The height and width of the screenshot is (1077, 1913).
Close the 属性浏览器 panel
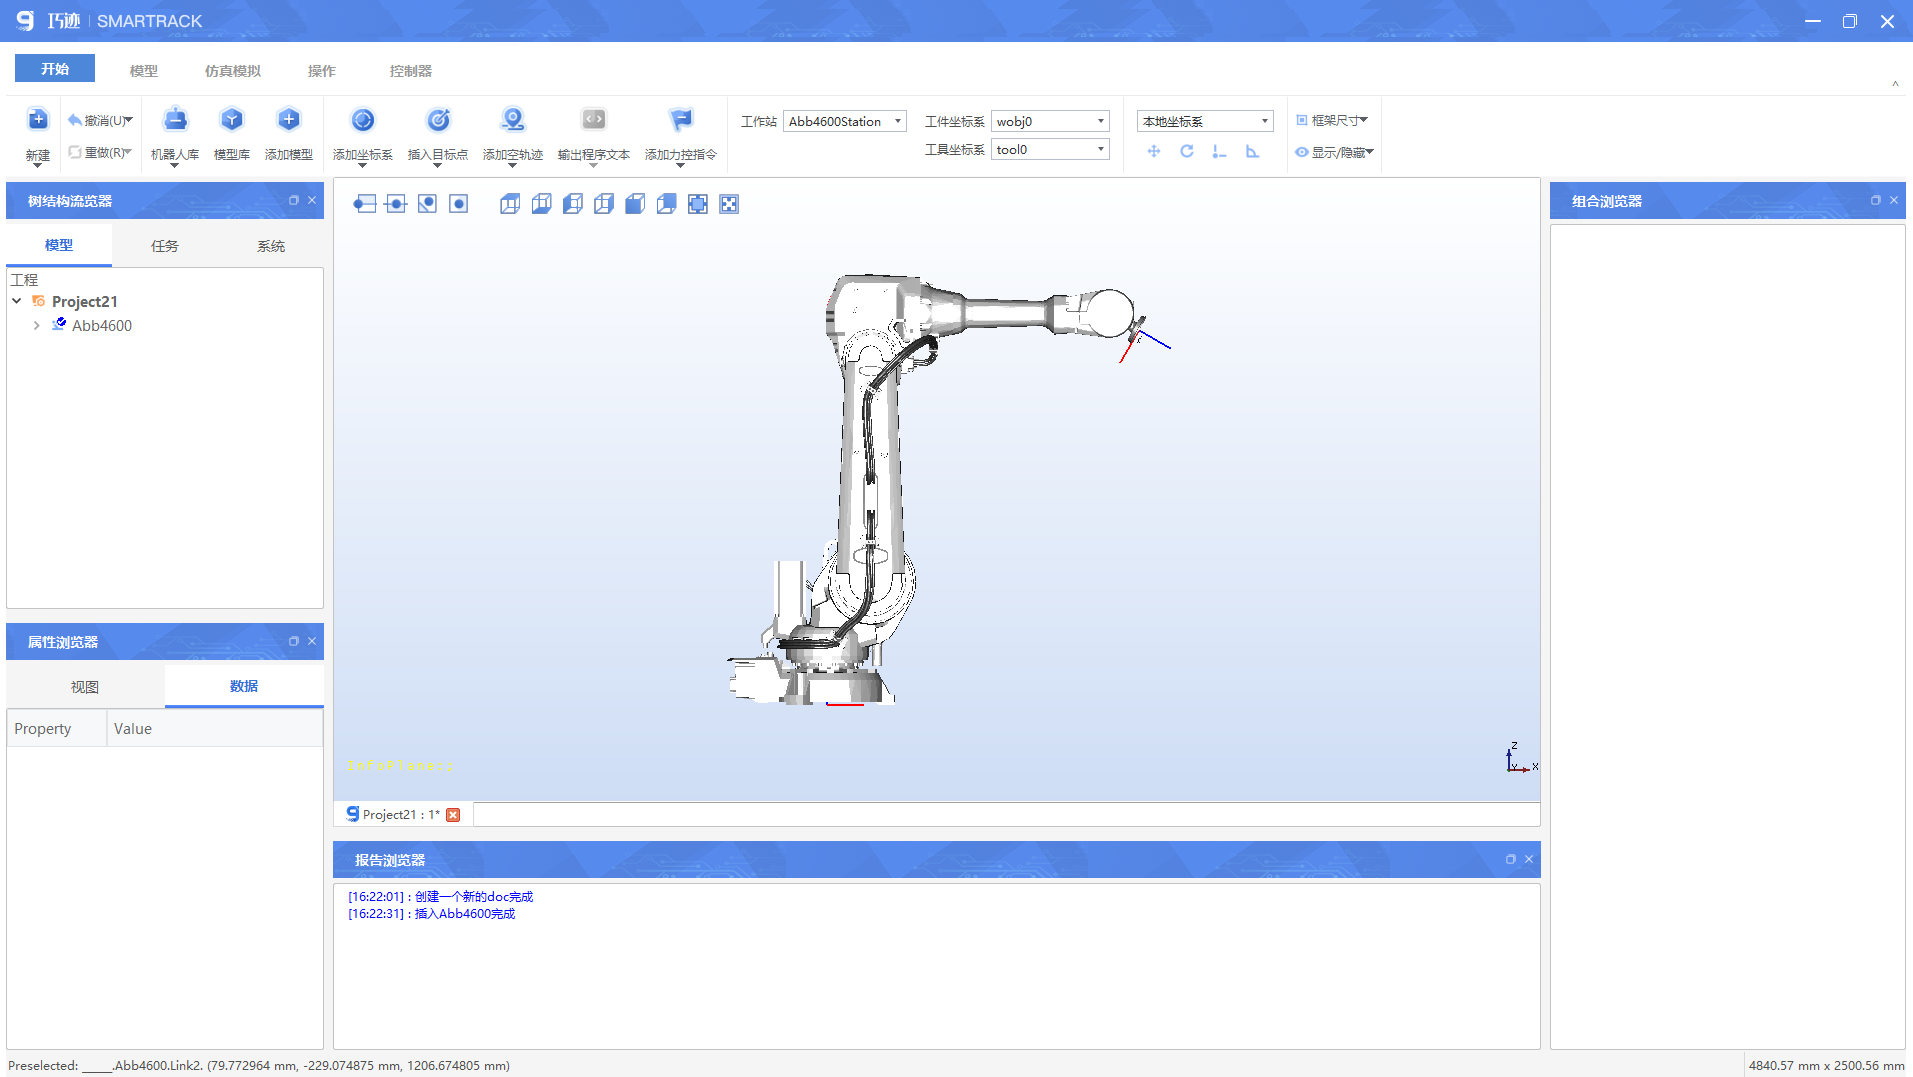point(312,641)
